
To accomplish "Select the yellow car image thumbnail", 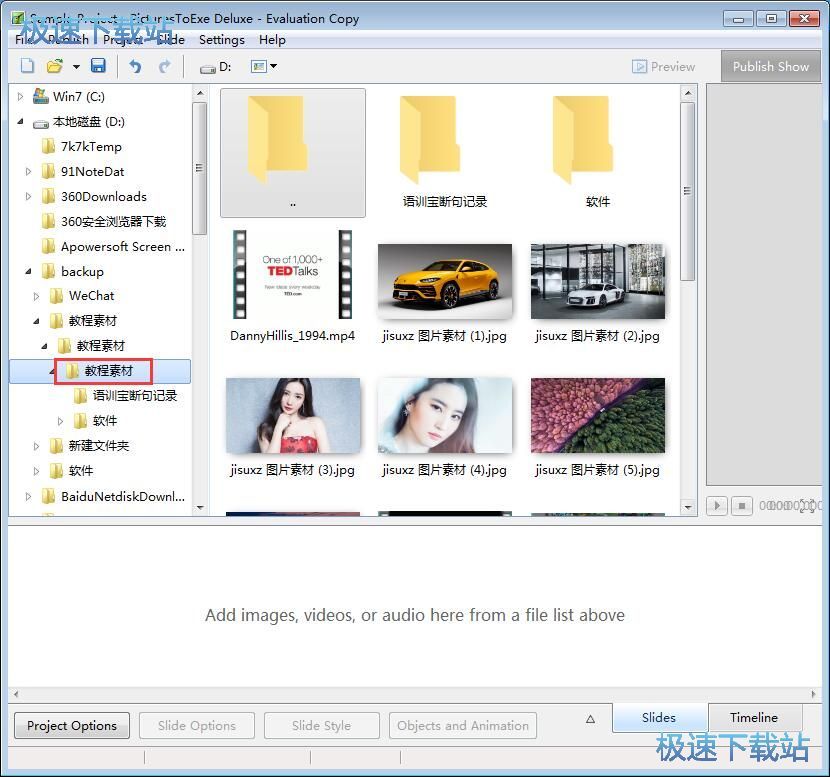I will [x=445, y=280].
